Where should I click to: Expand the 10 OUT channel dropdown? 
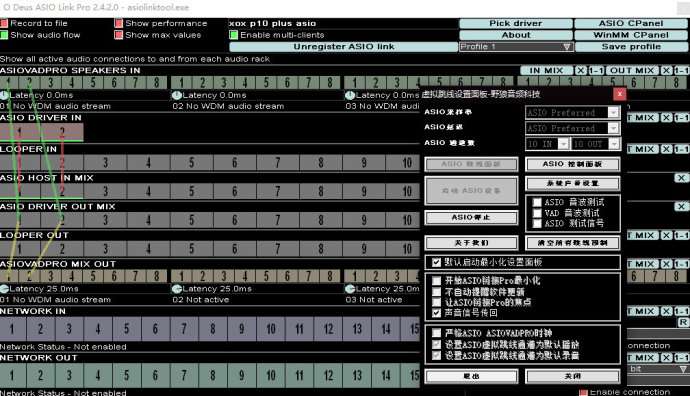[x=614, y=144]
